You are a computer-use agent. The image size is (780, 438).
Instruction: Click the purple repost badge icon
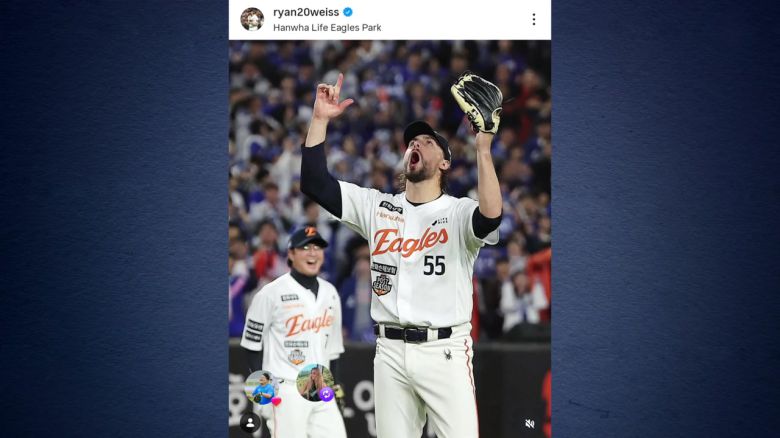(x=326, y=394)
